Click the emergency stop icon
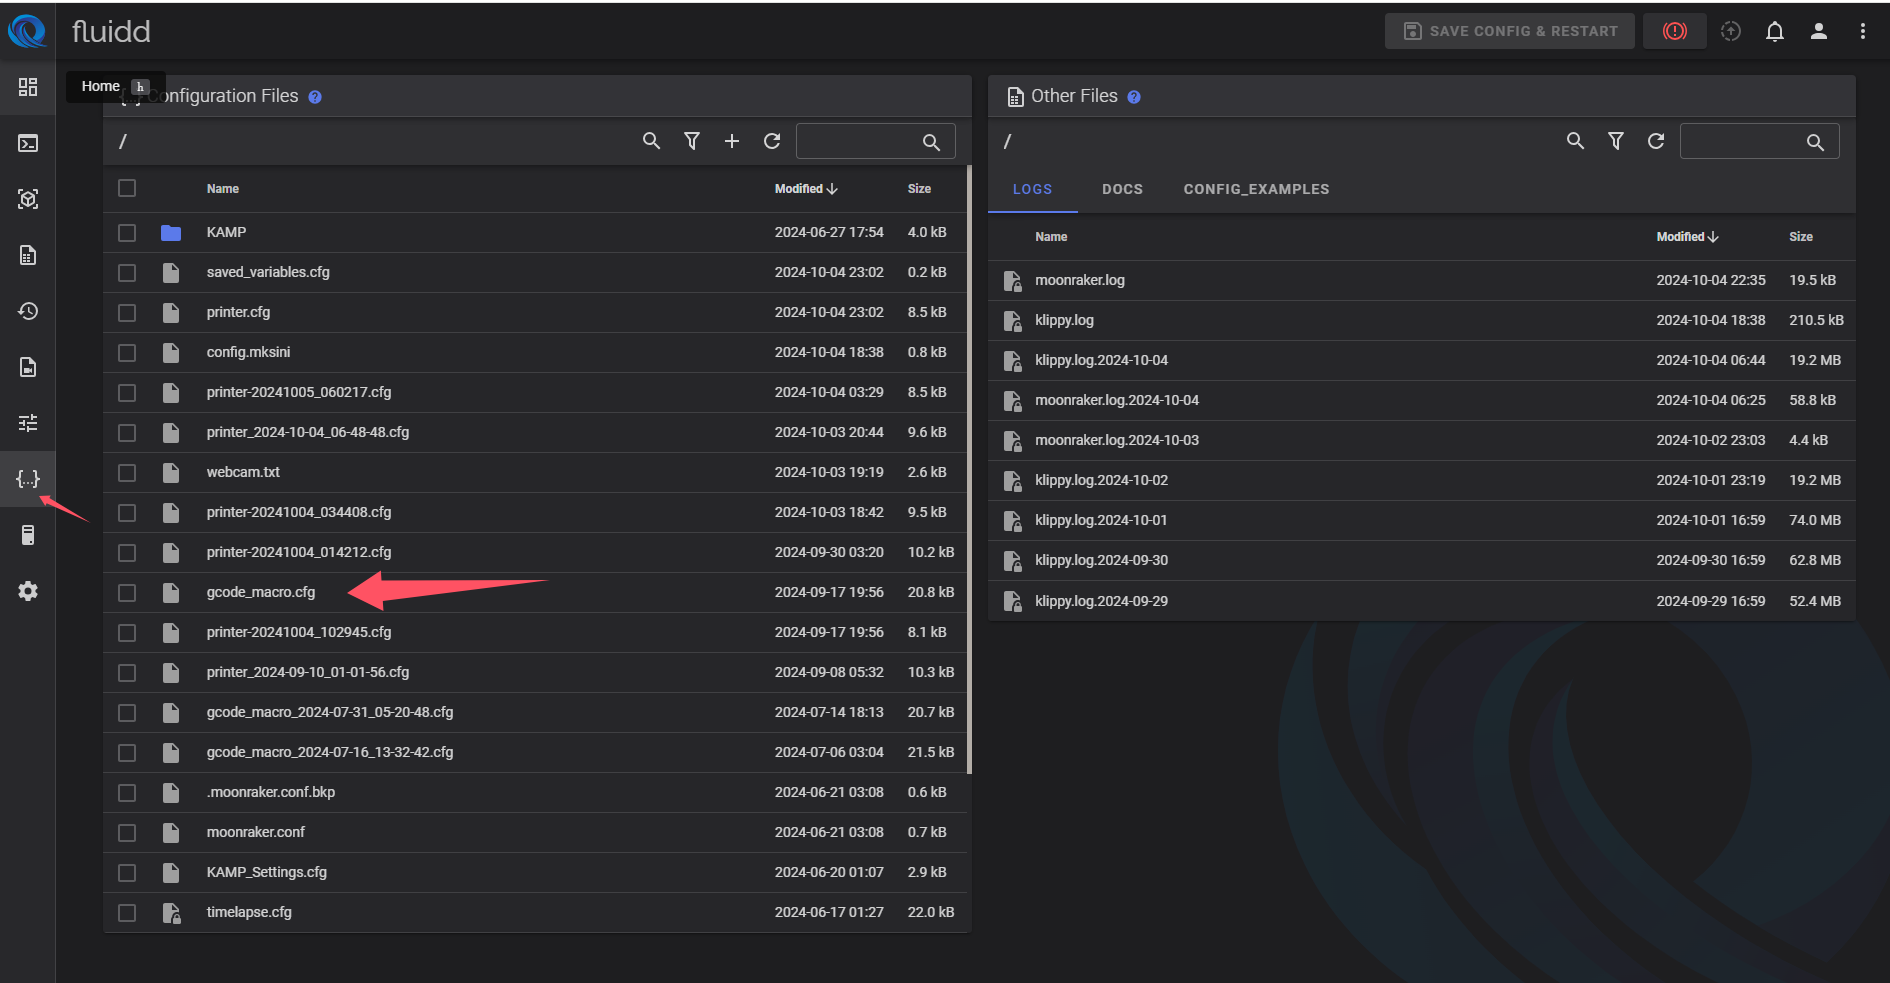The image size is (1890, 983). (1674, 31)
